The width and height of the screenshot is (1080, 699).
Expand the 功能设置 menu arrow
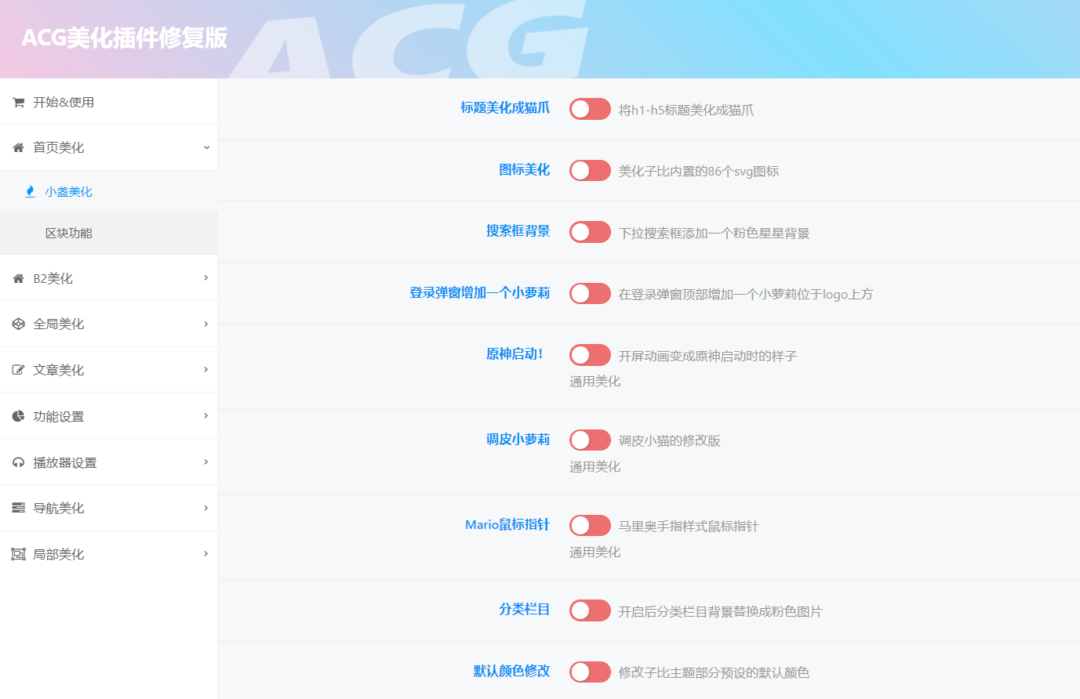coord(206,416)
